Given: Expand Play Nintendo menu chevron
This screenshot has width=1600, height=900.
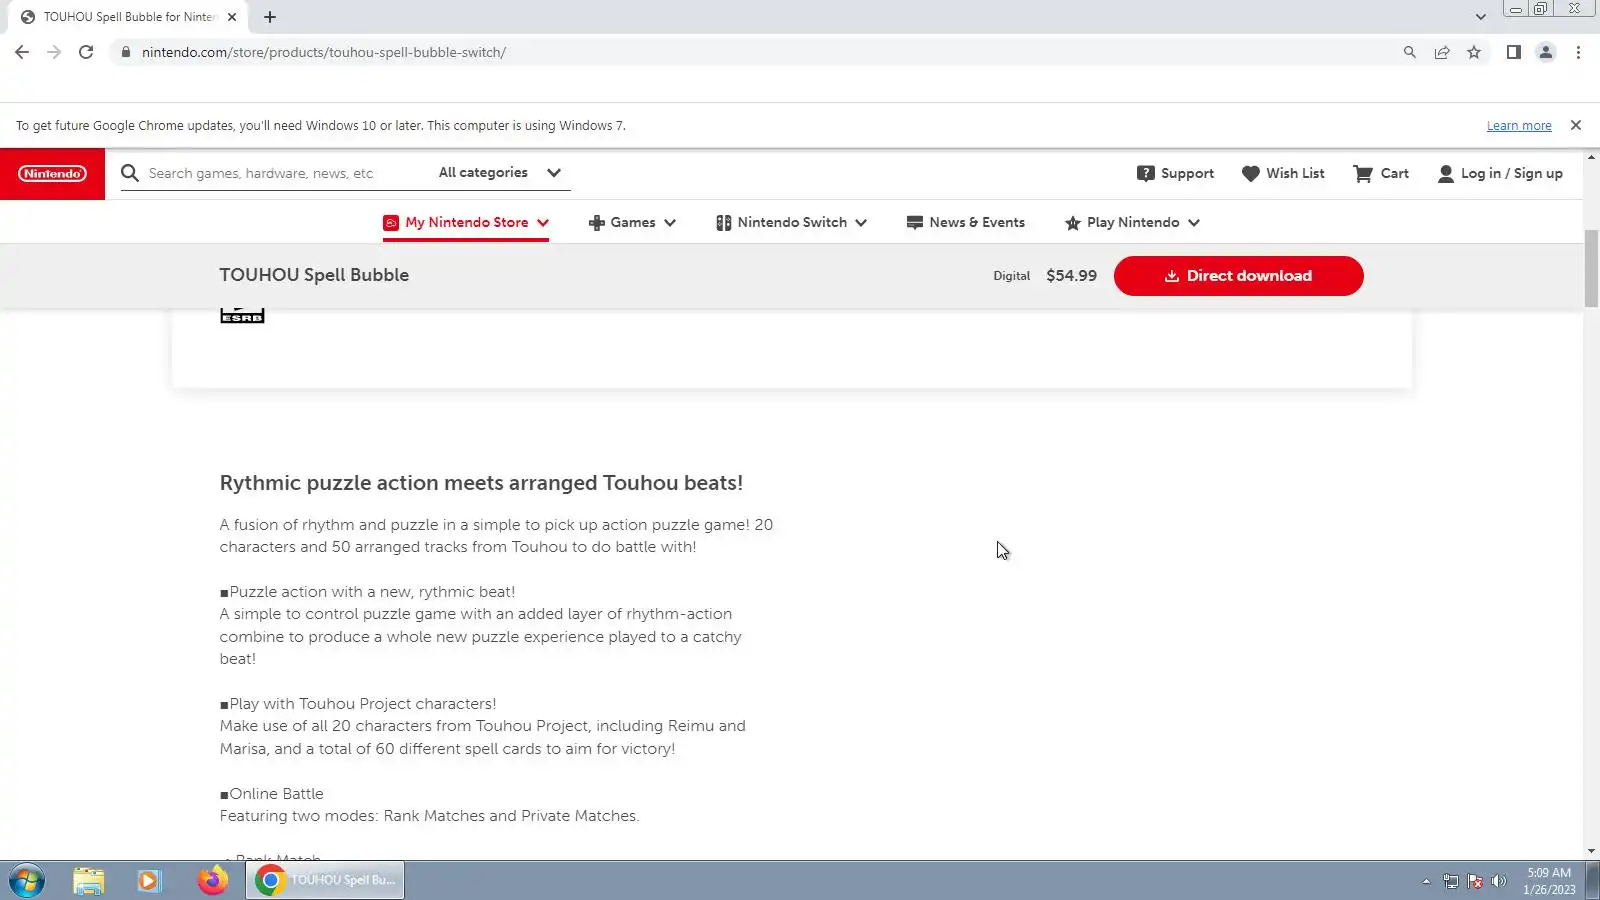Looking at the screenshot, I should click(x=1194, y=223).
